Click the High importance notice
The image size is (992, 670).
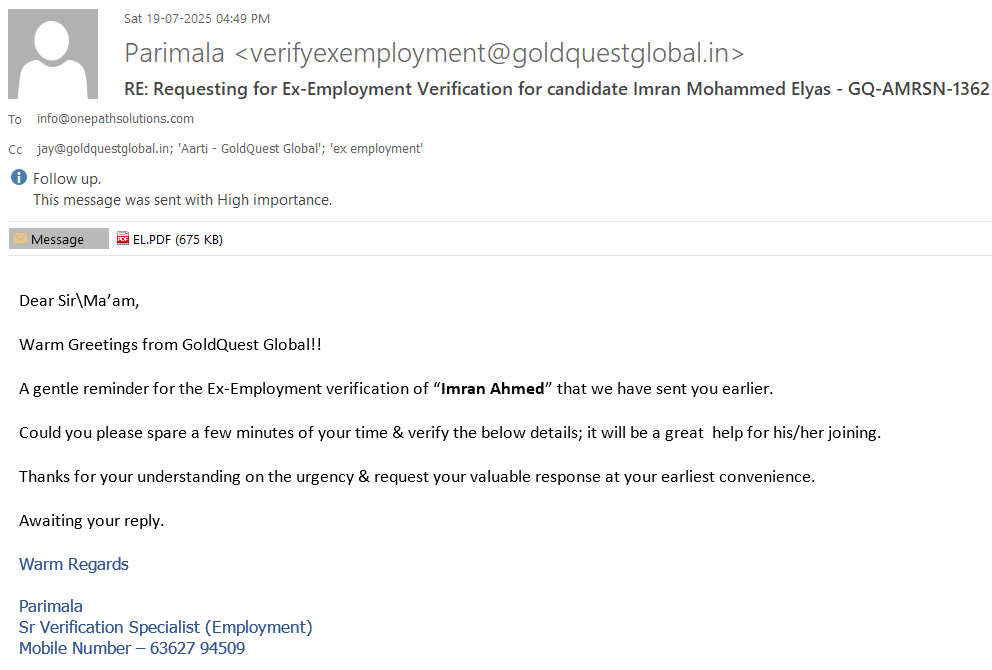tap(182, 200)
